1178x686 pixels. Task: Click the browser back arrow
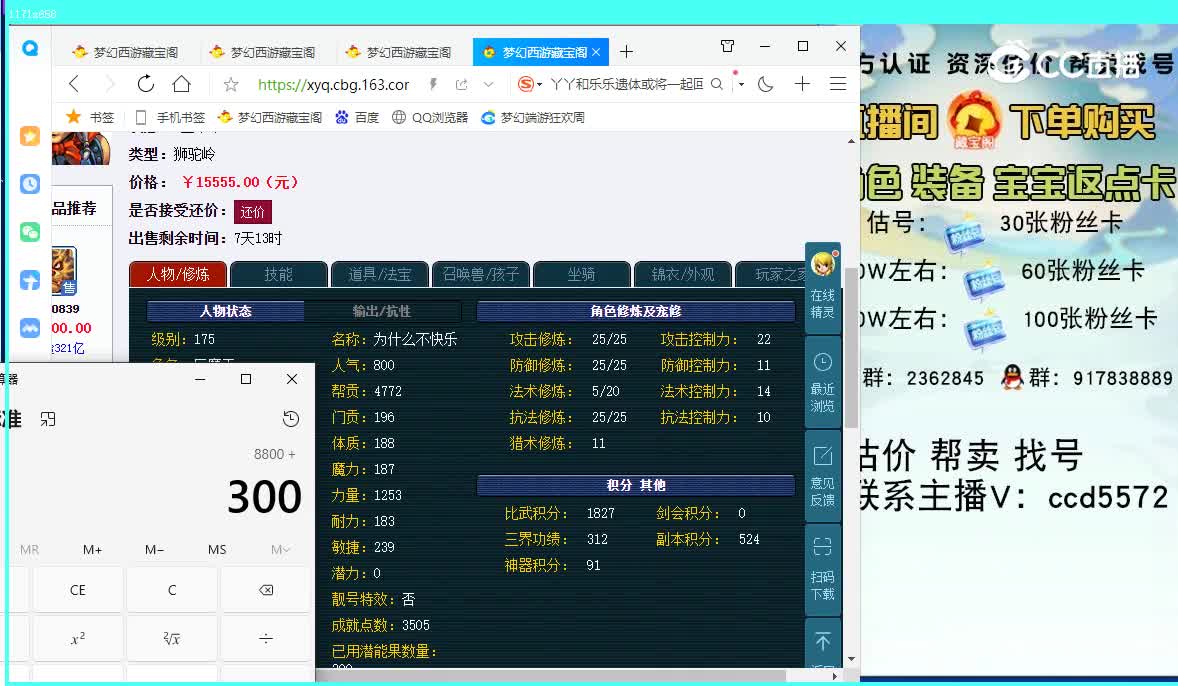(74, 84)
